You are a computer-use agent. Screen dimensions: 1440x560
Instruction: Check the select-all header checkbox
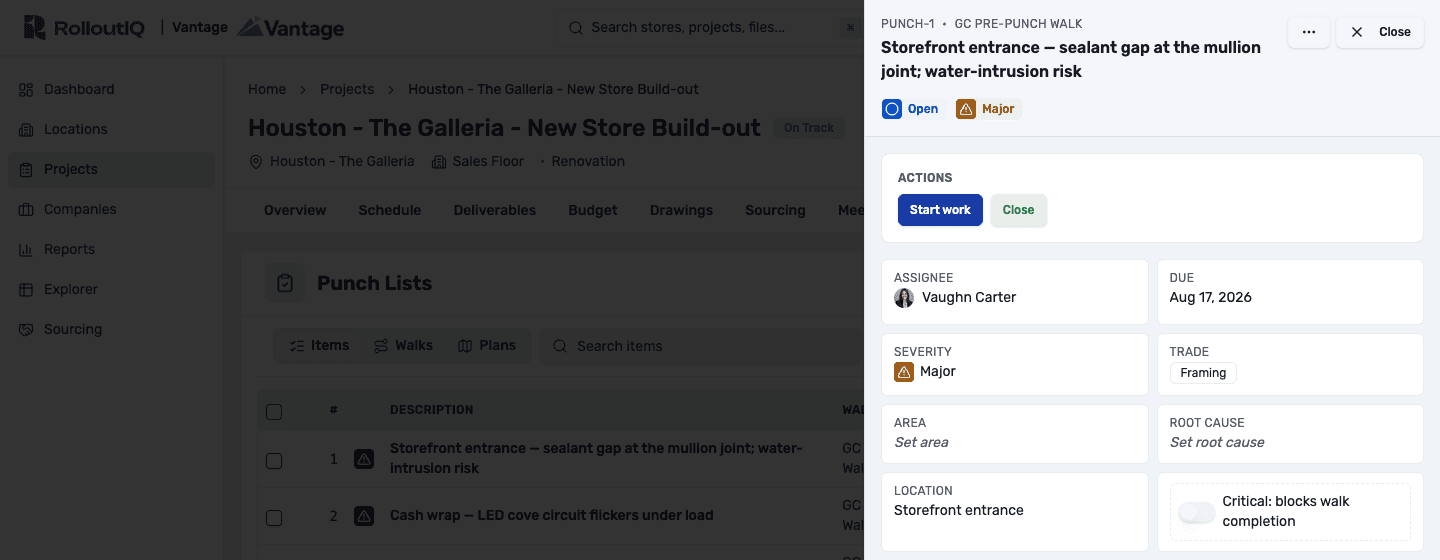click(x=274, y=411)
